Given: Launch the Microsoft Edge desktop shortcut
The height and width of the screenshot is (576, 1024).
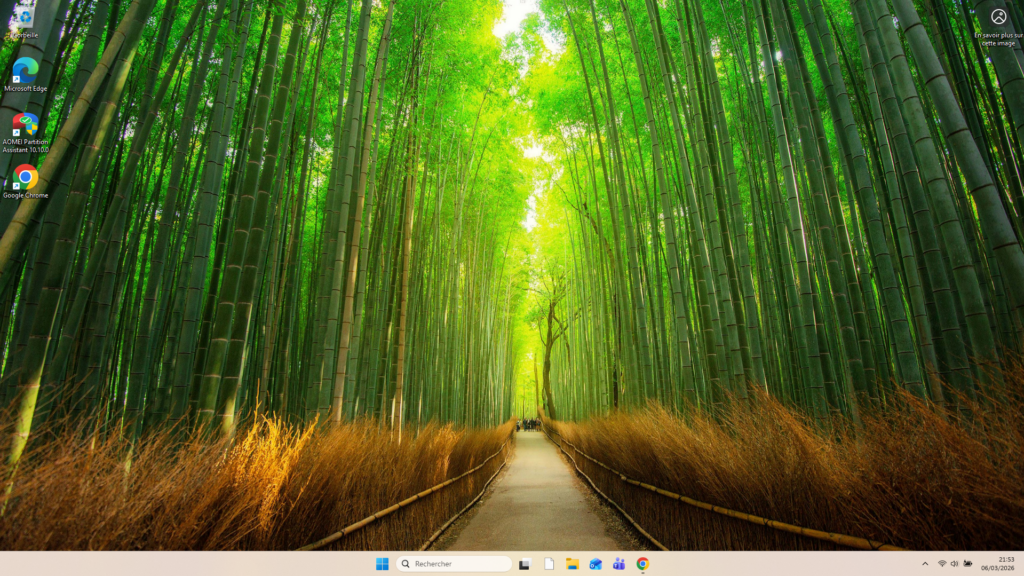Looking at the screenshot, I should 25,70.
